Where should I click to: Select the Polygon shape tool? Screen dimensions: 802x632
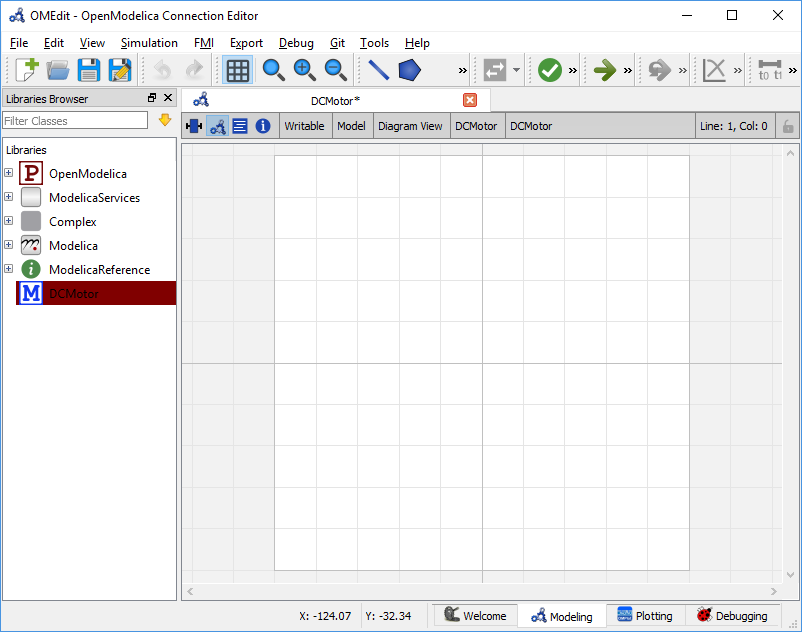click(409, 70)
